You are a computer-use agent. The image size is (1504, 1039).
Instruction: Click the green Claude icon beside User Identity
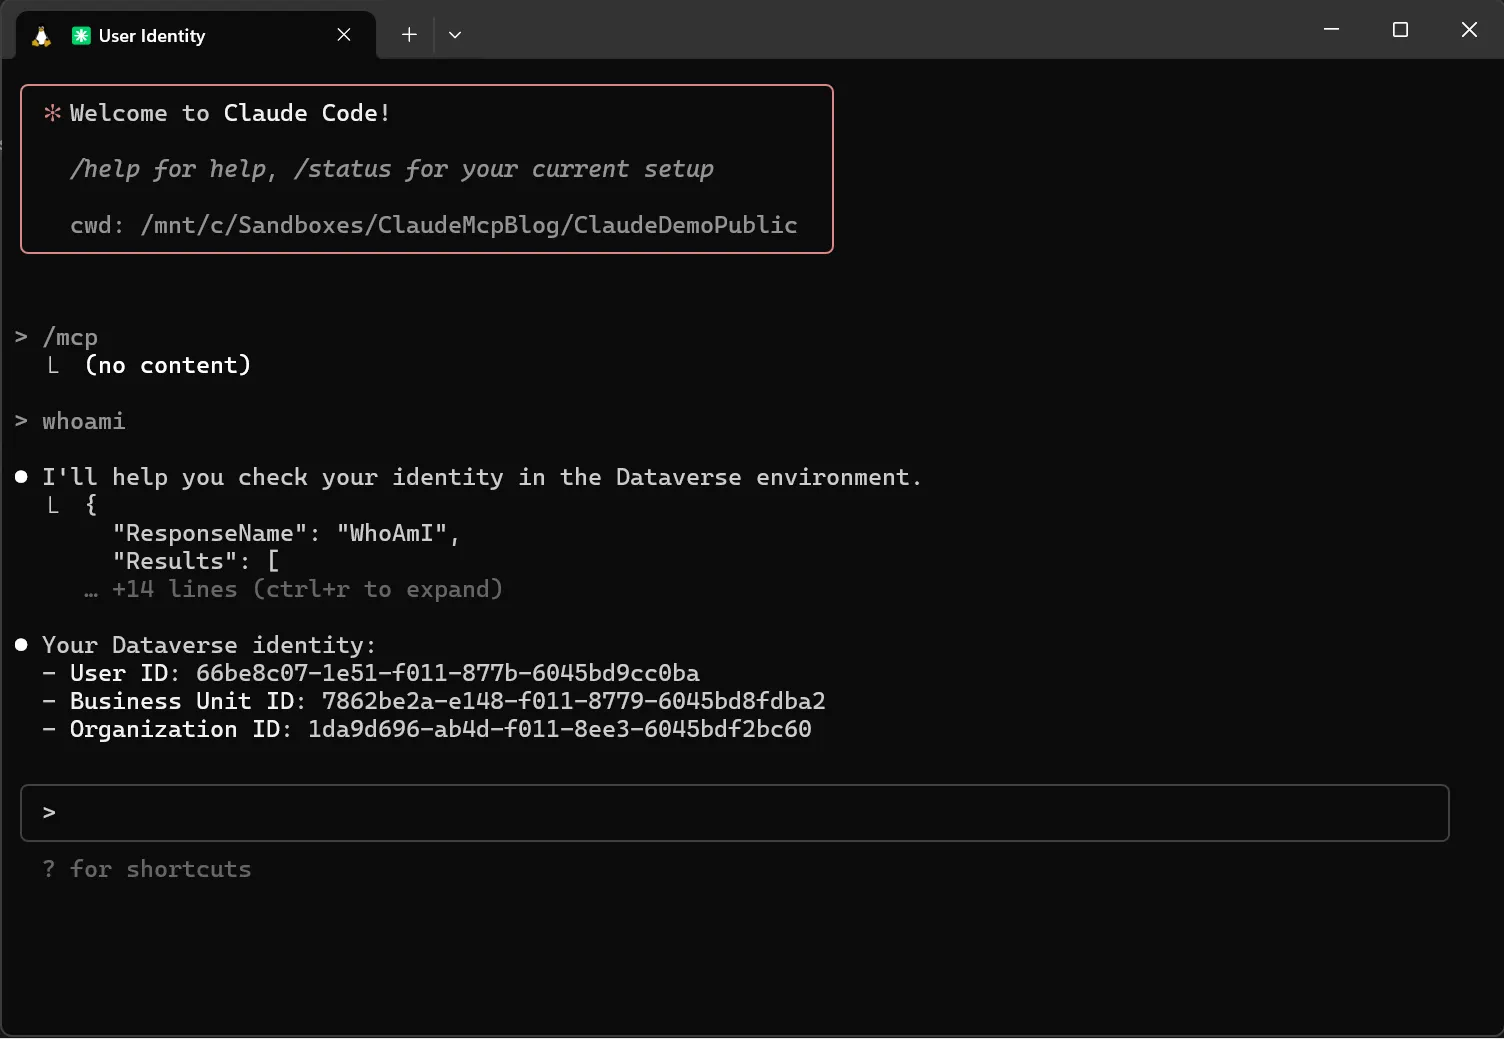coord(81,36)
